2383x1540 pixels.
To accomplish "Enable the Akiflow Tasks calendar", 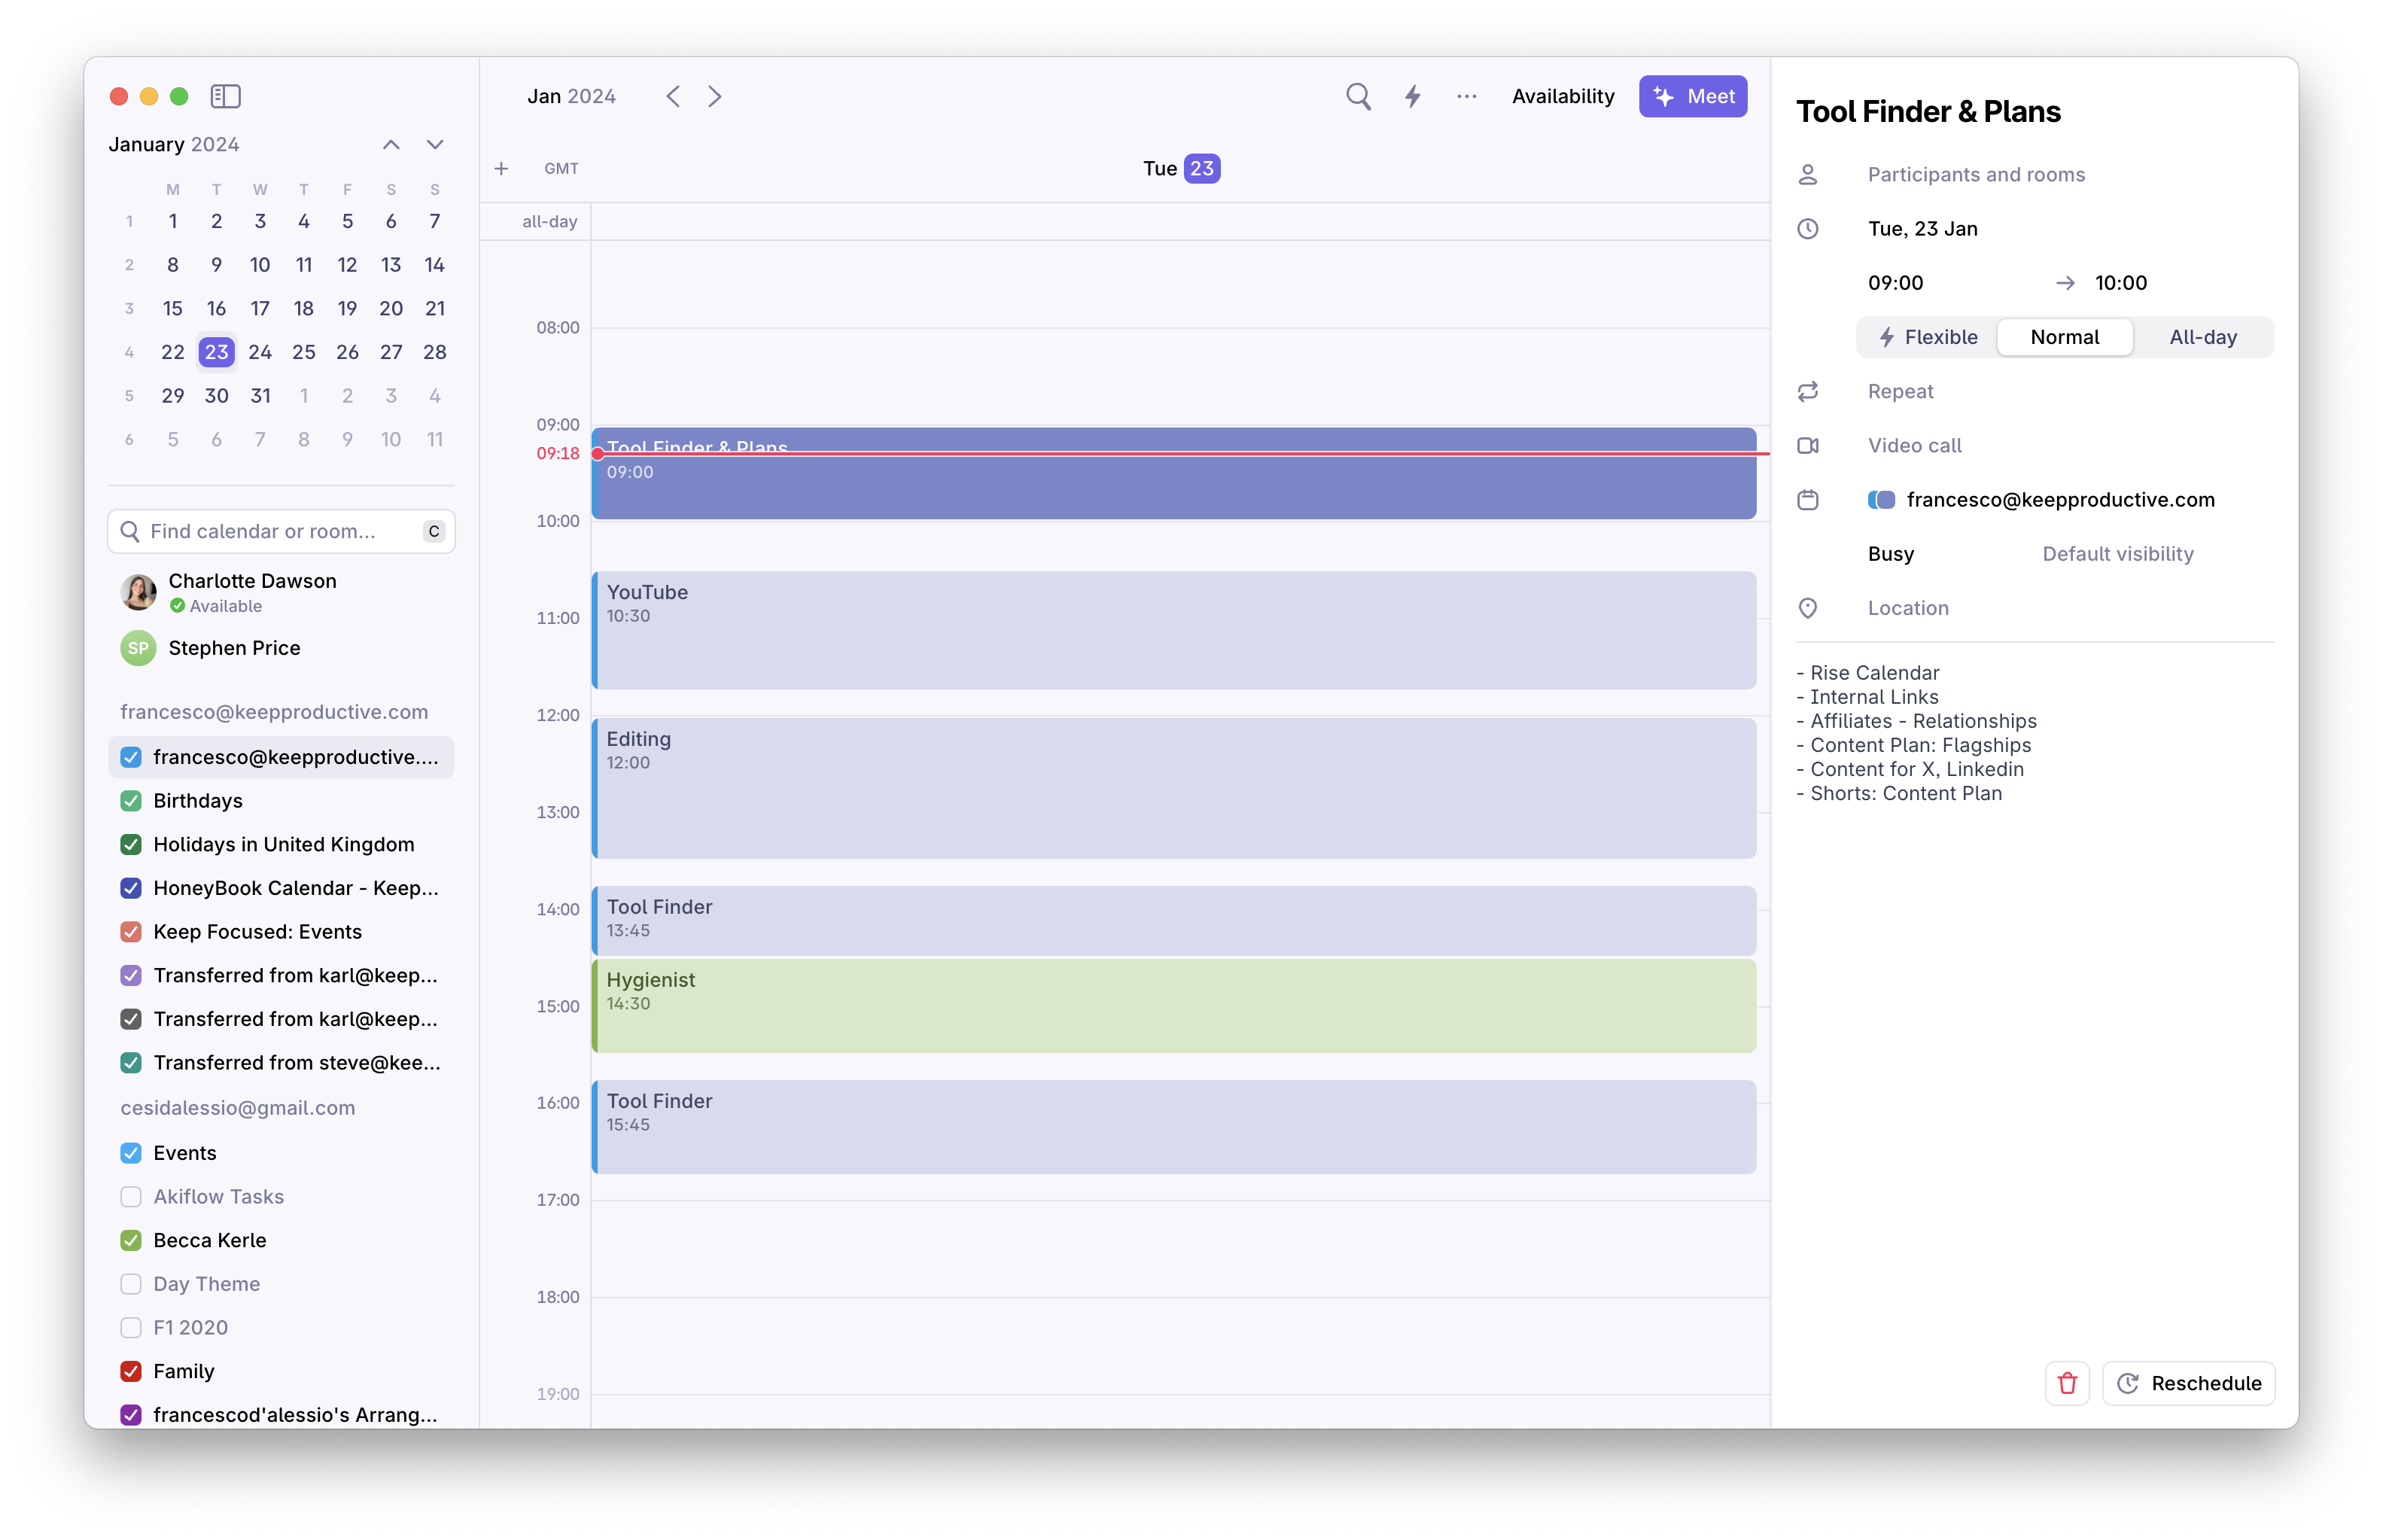I will [x=131, y=1196].
